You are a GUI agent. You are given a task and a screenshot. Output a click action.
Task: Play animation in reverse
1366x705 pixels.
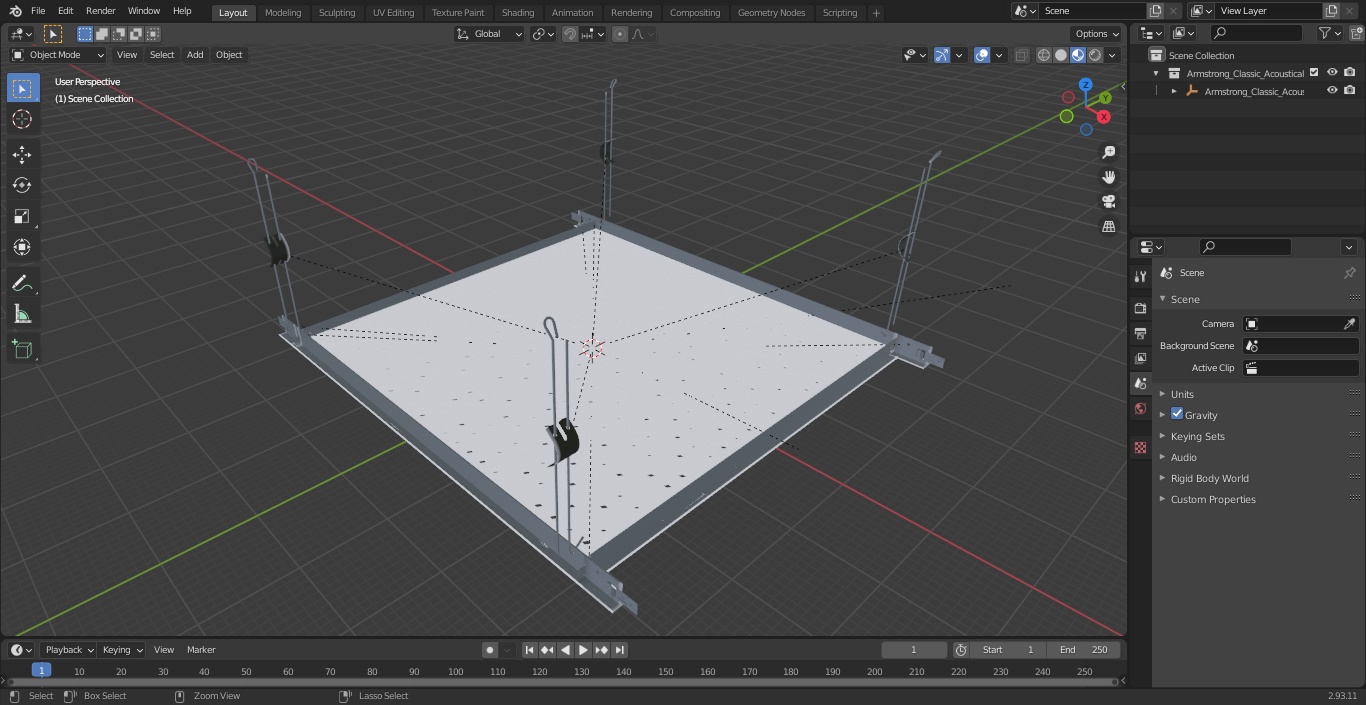tap(565, 650)
